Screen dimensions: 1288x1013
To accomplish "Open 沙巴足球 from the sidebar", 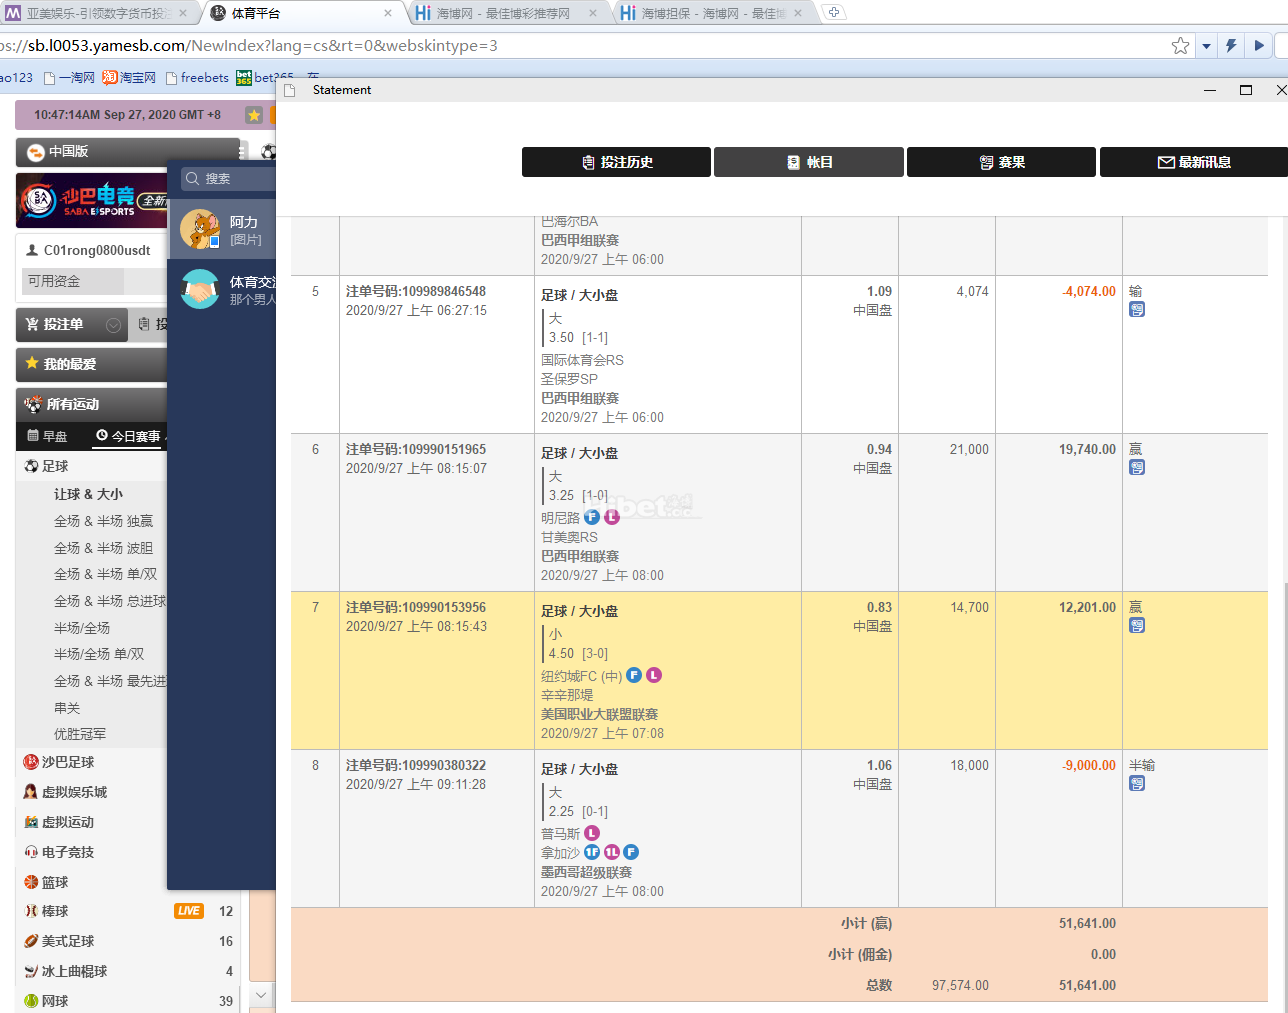I will click(67, 762).
